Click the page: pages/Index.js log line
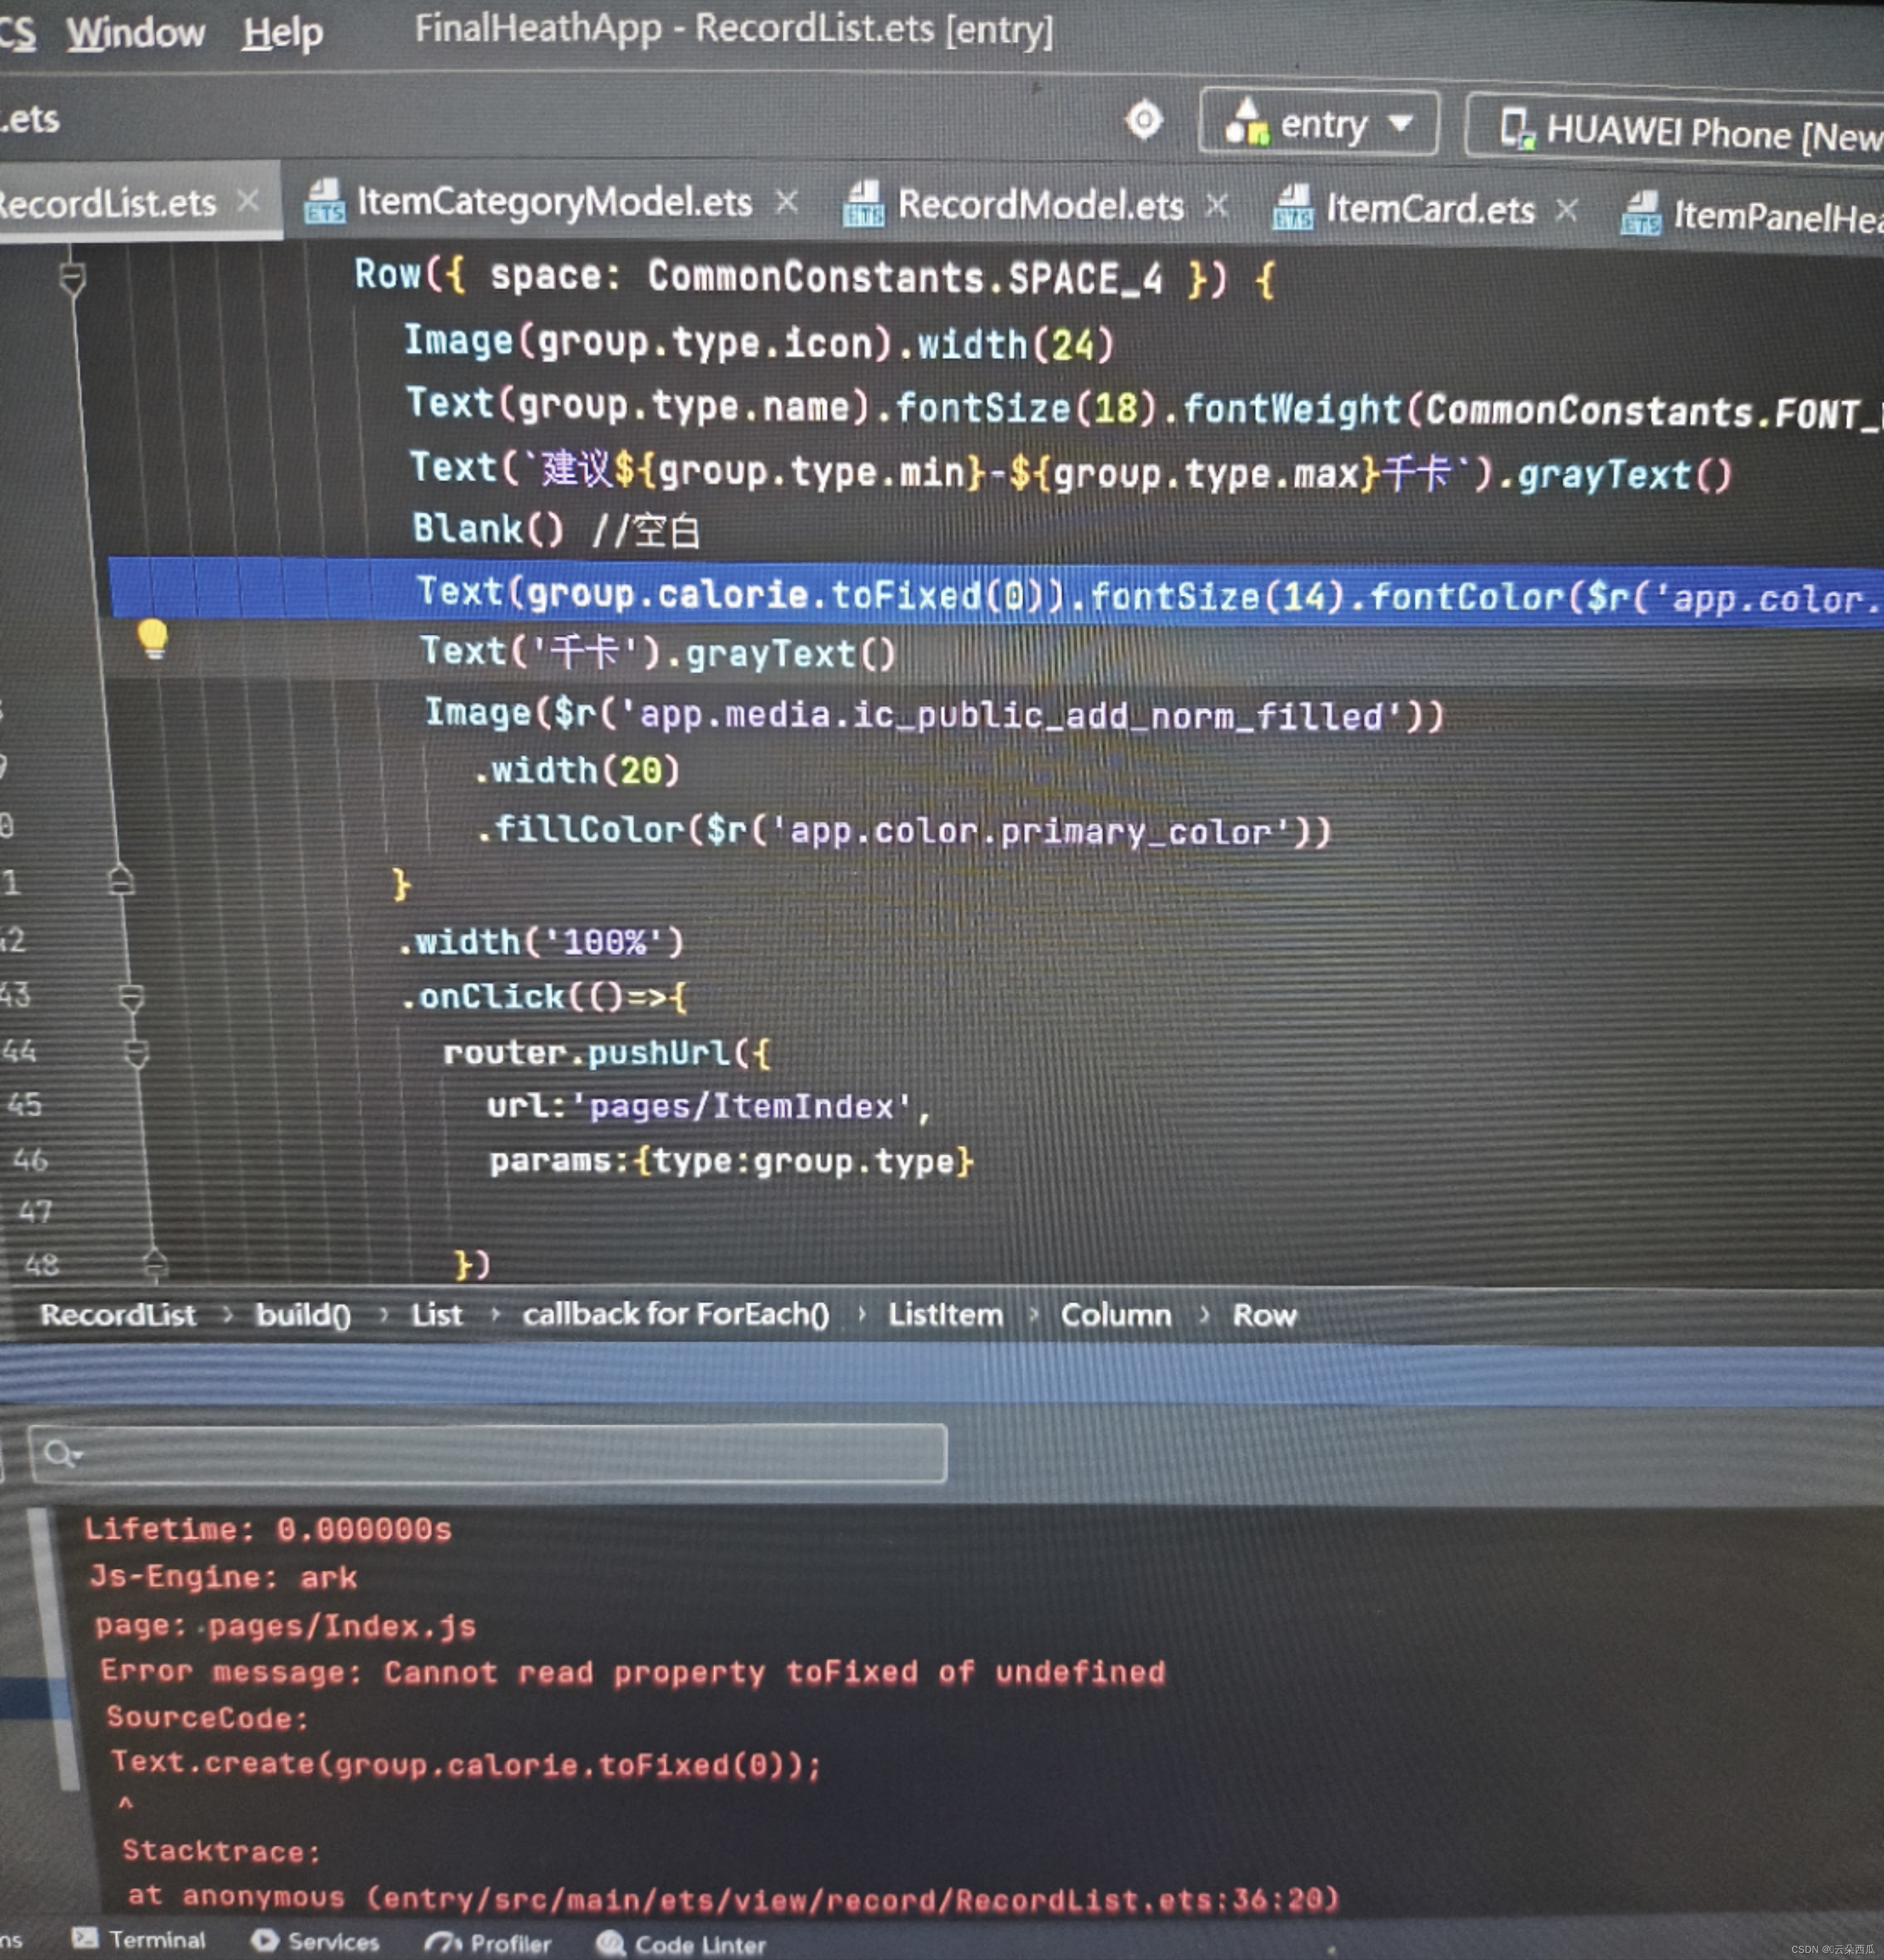1884x1960 pixels. (x=285, y=1626)
